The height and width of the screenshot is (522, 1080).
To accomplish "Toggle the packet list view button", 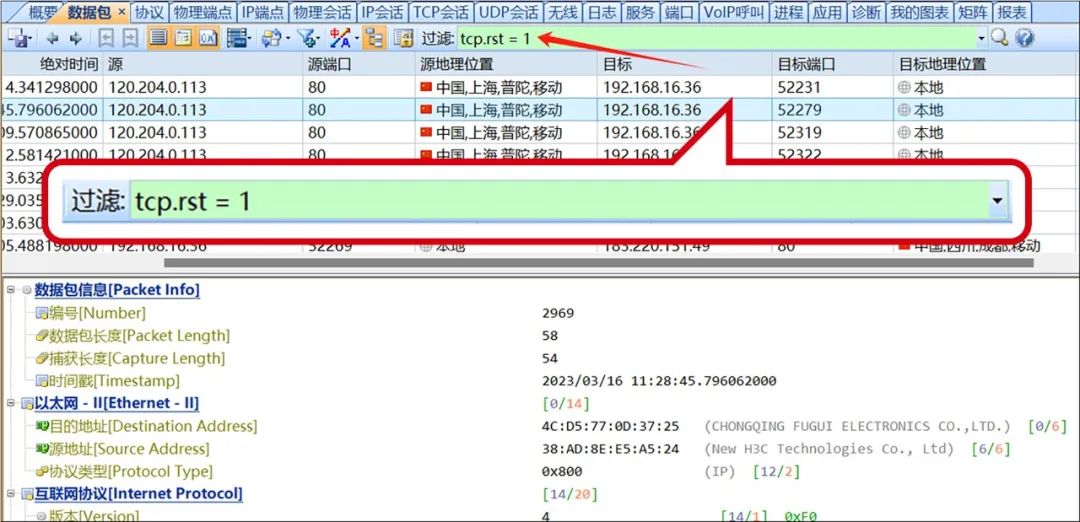I will pos(158,38).
